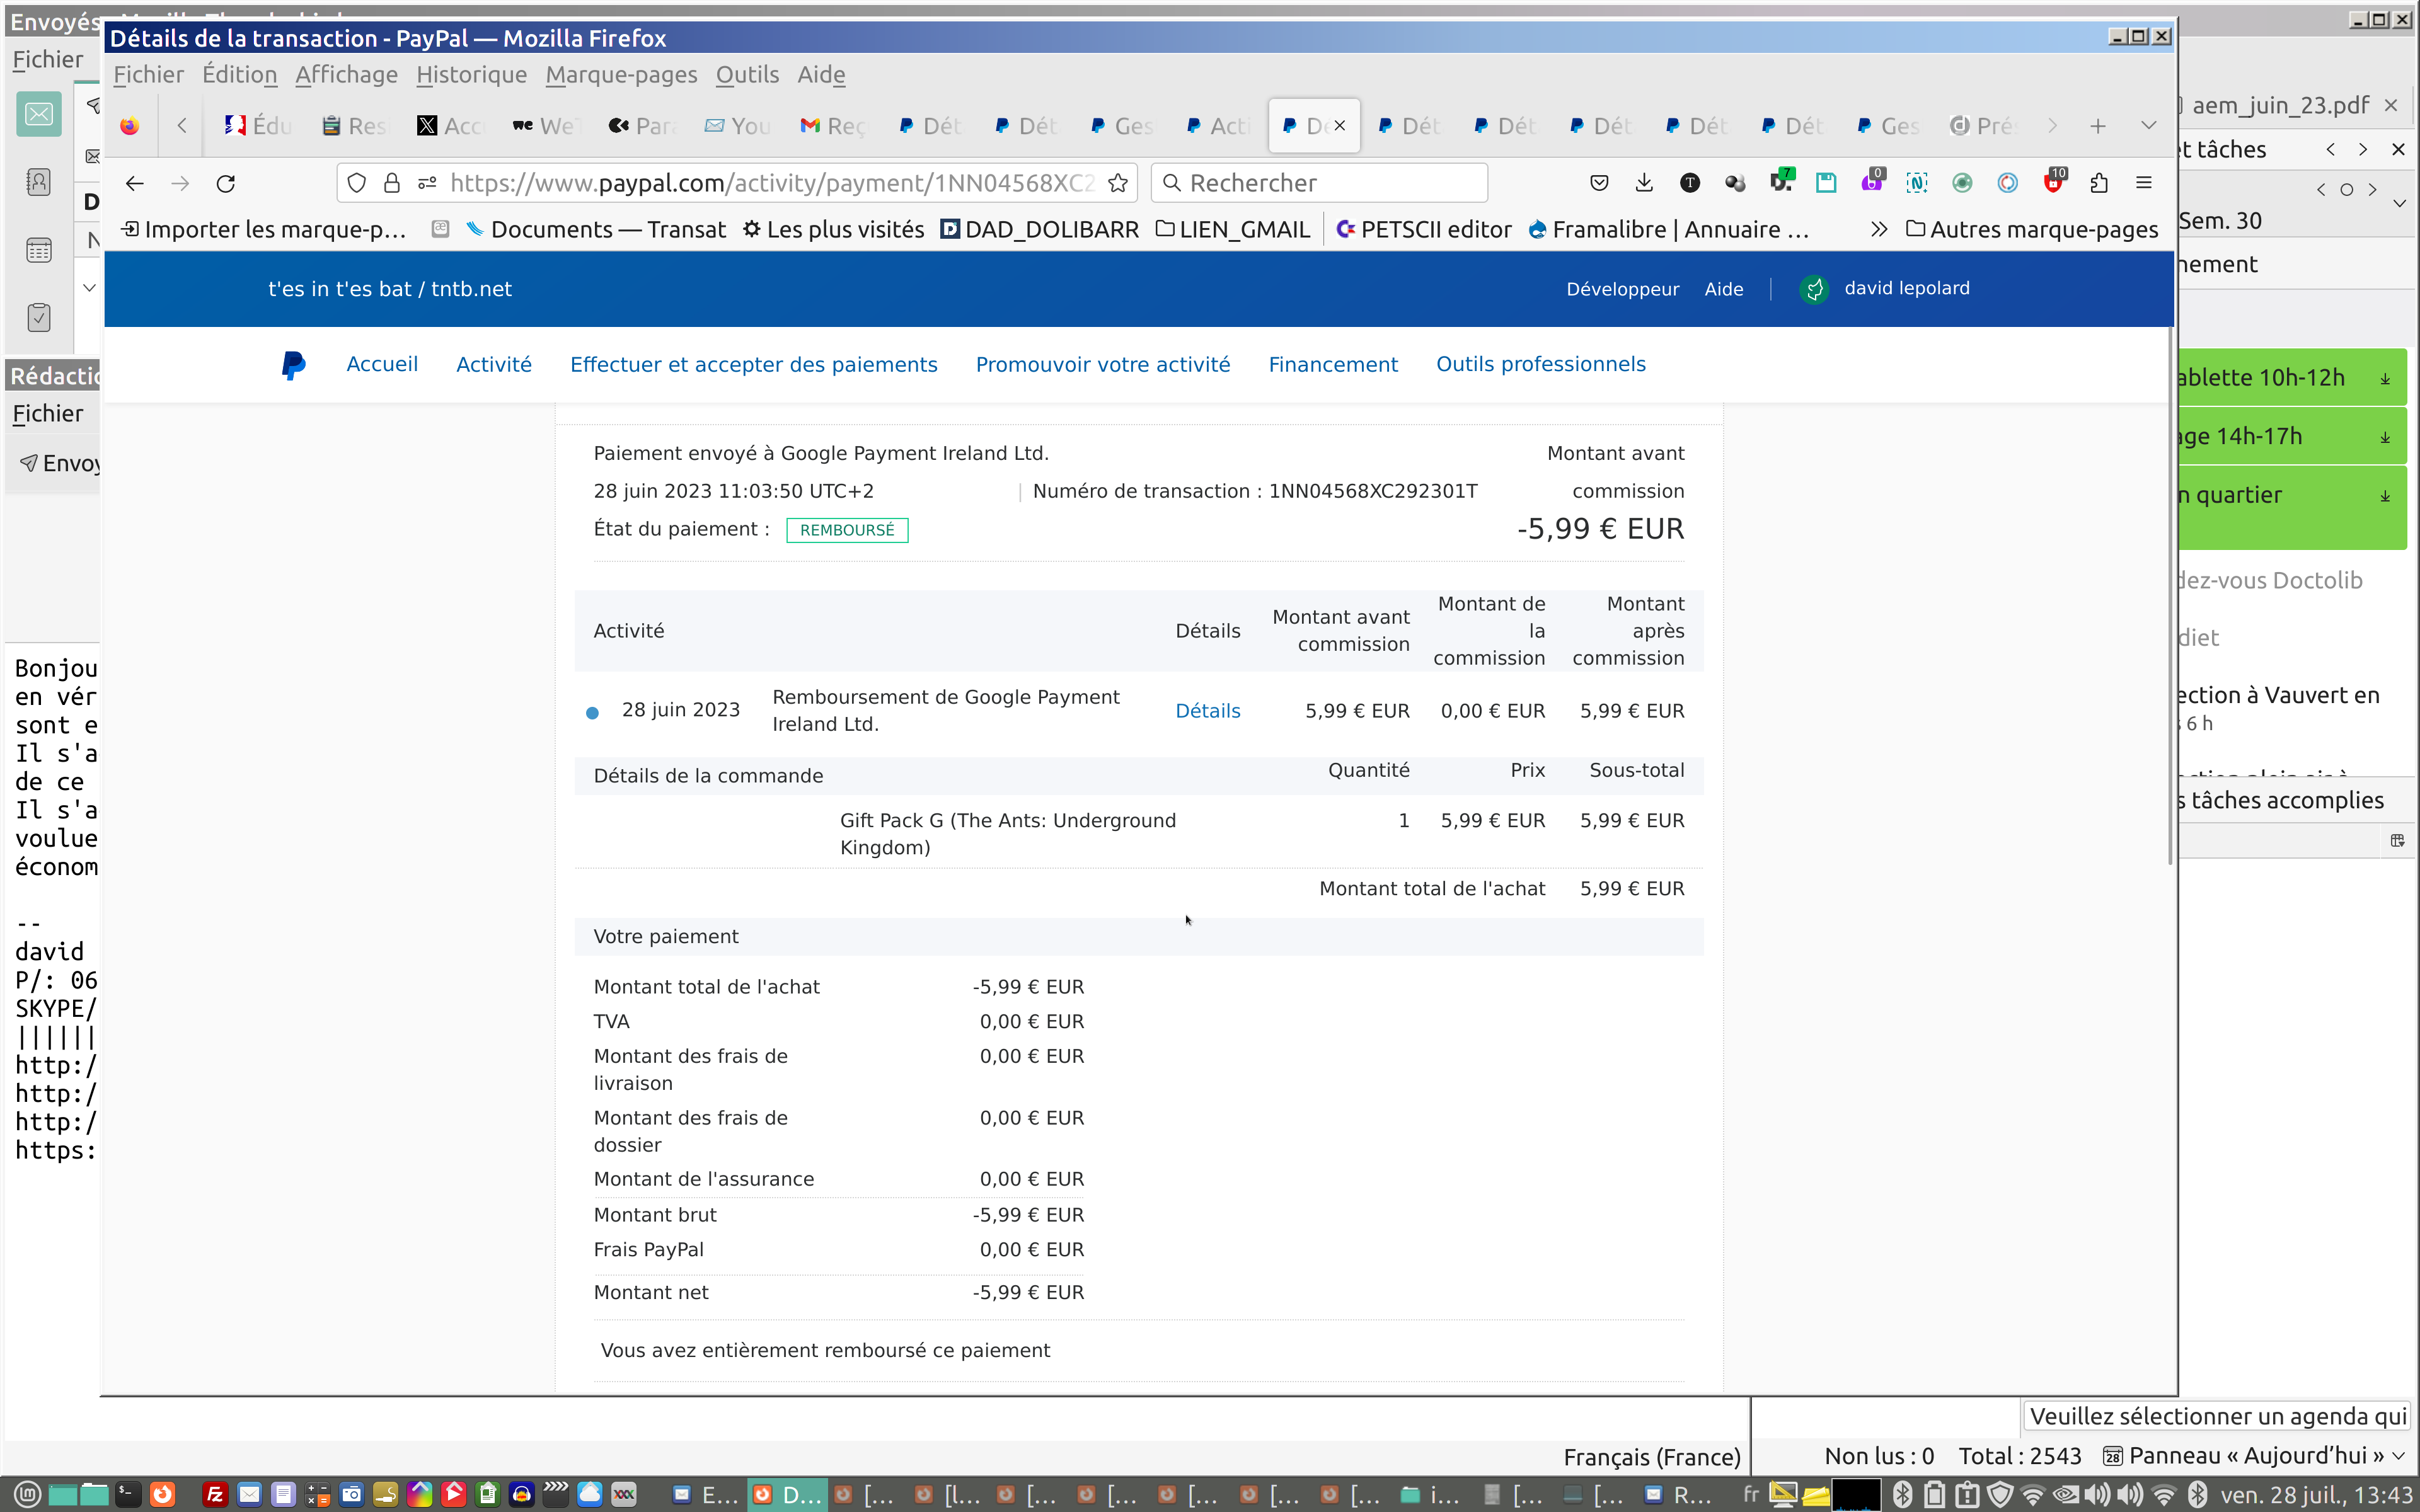This screenshot has height=1512, width=2420.
Task: Click the Pocket save icon in toolbar
Action: pyautogui.click(x=1598, y=183)
